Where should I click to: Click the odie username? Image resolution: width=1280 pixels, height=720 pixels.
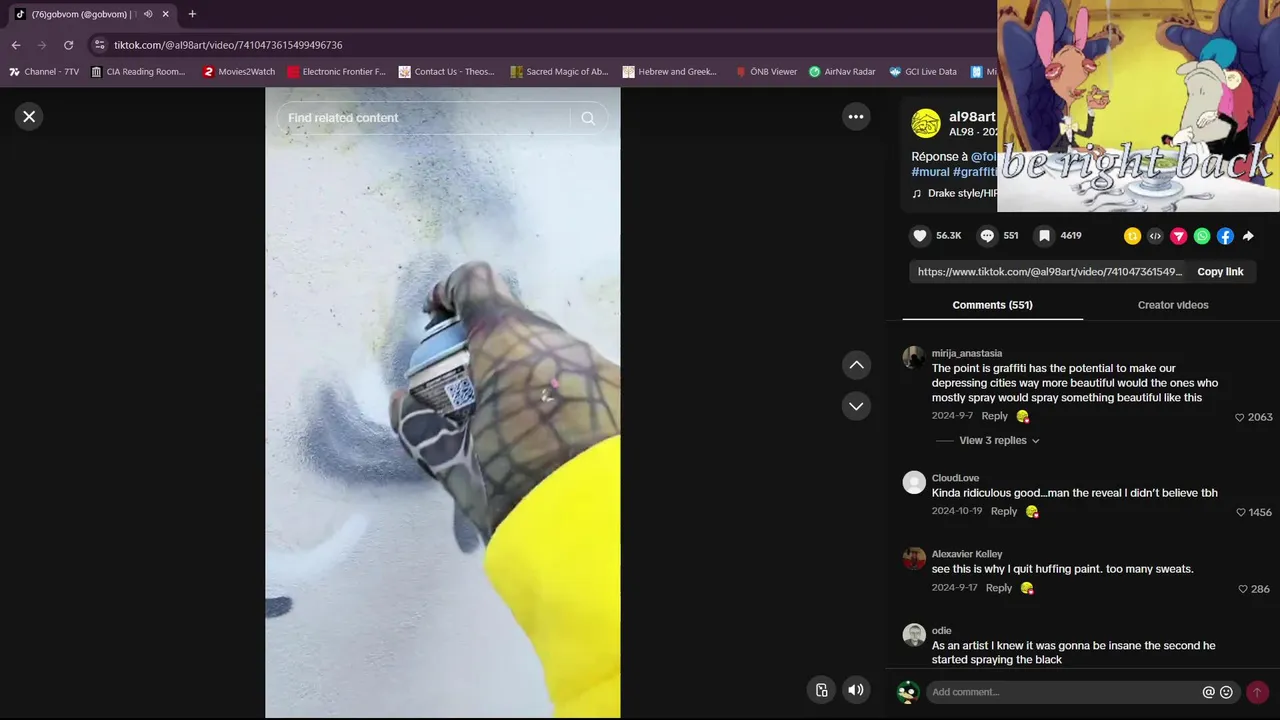pyautogui.click(x=941, y=631)
